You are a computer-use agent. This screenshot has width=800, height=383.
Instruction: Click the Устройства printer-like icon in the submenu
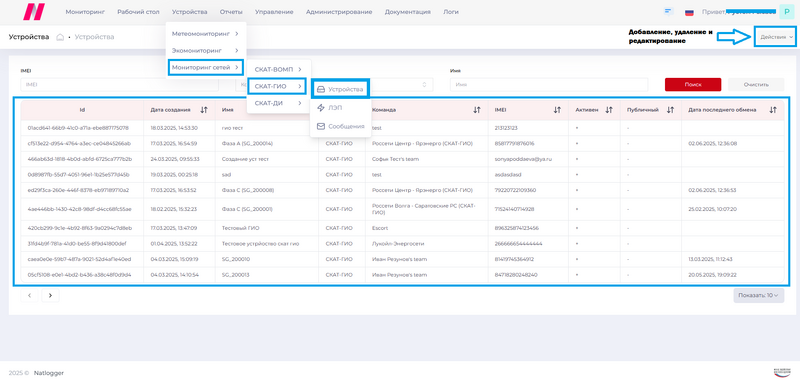click(x=321, y=89)
